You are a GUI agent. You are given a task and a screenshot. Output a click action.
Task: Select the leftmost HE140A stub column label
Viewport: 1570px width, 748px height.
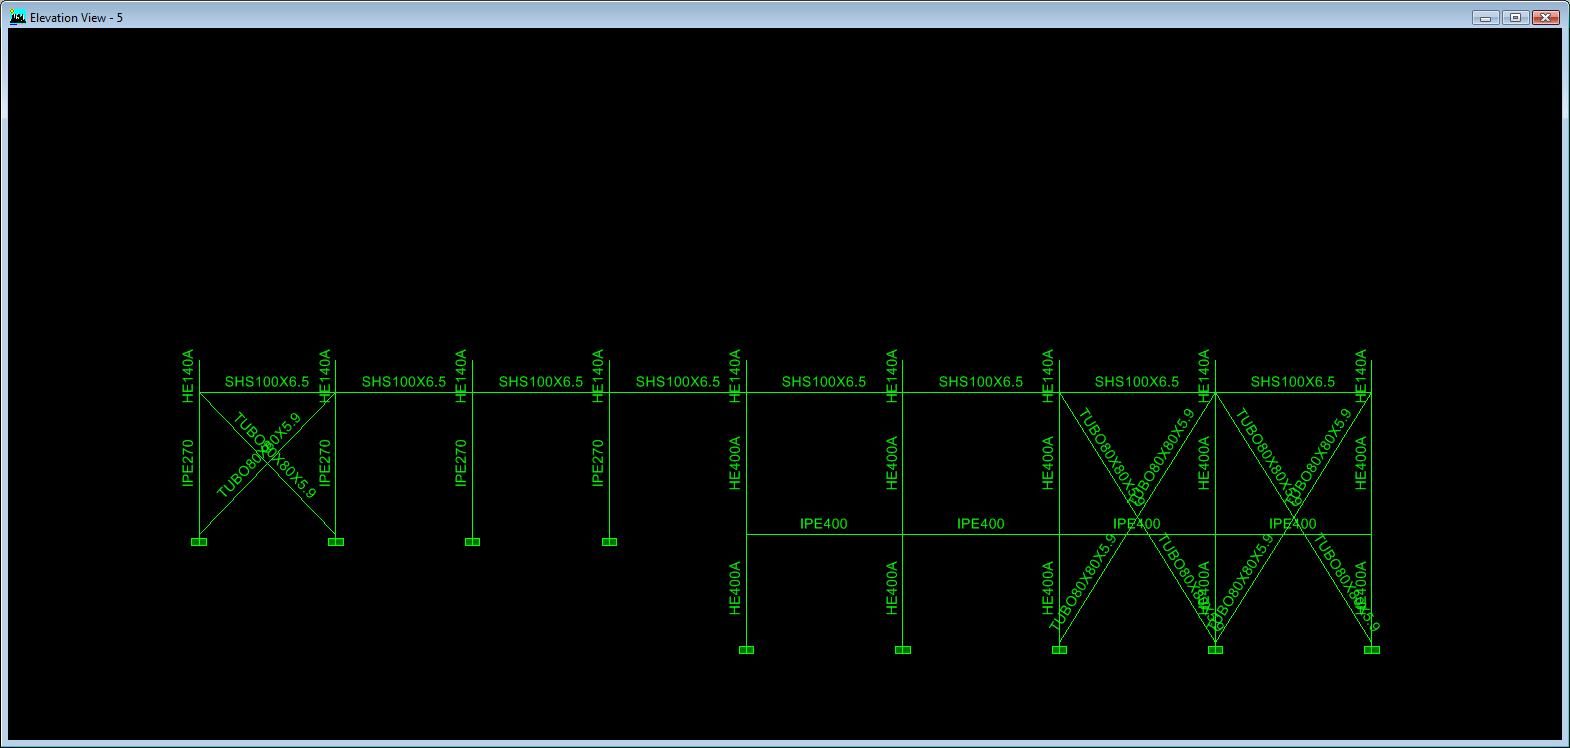pos(188,376)
